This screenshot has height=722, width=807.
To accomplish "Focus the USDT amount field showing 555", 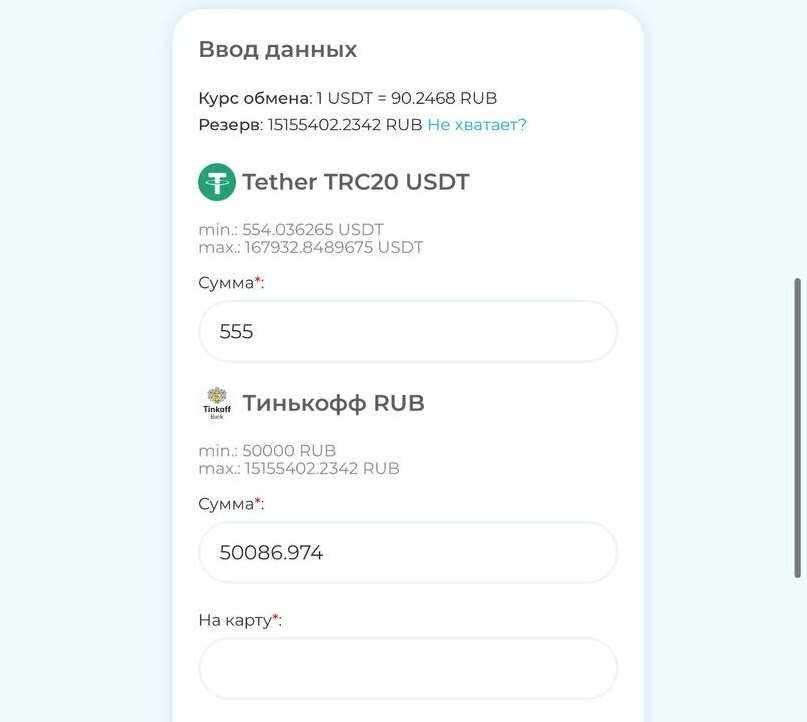I will [x=408, y=331].
